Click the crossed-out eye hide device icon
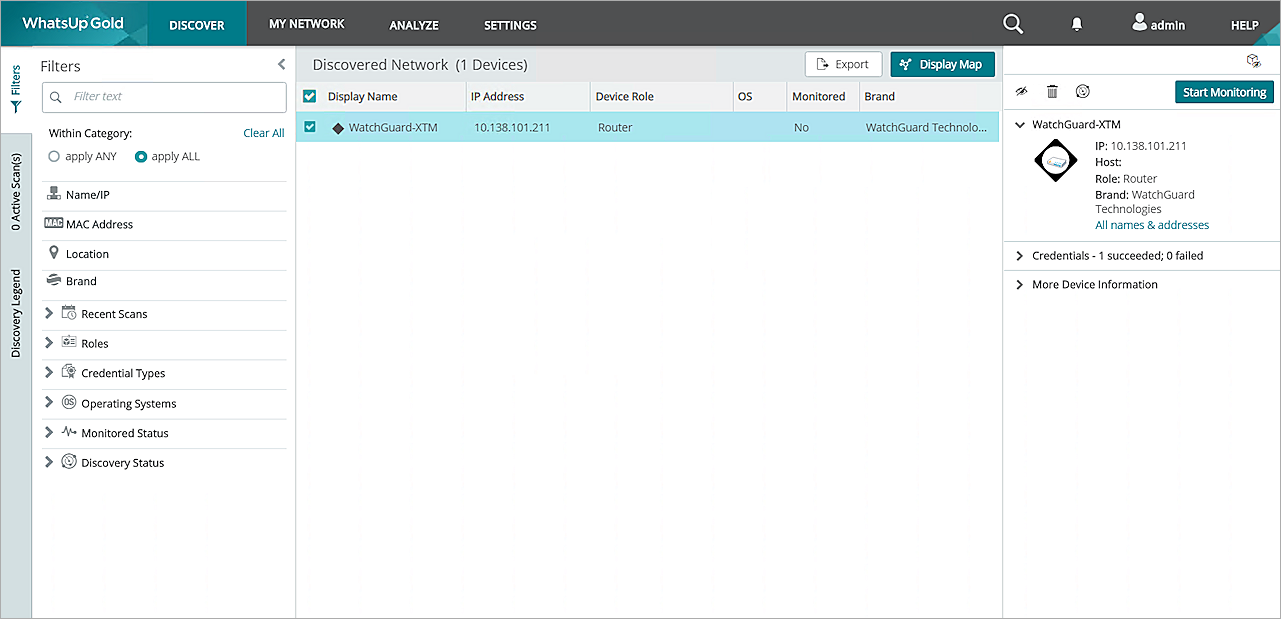 click(1021, 92)
